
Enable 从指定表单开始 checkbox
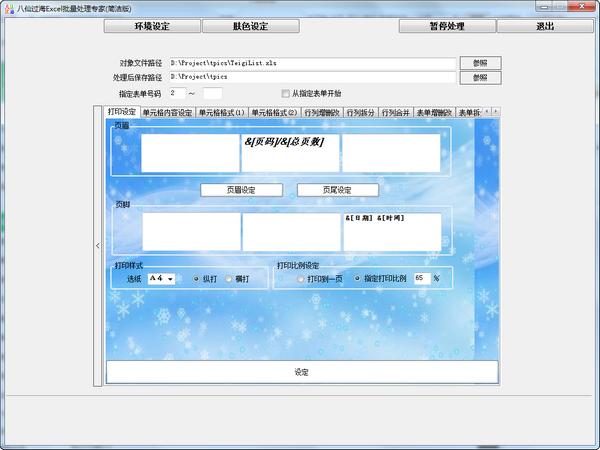285,93
